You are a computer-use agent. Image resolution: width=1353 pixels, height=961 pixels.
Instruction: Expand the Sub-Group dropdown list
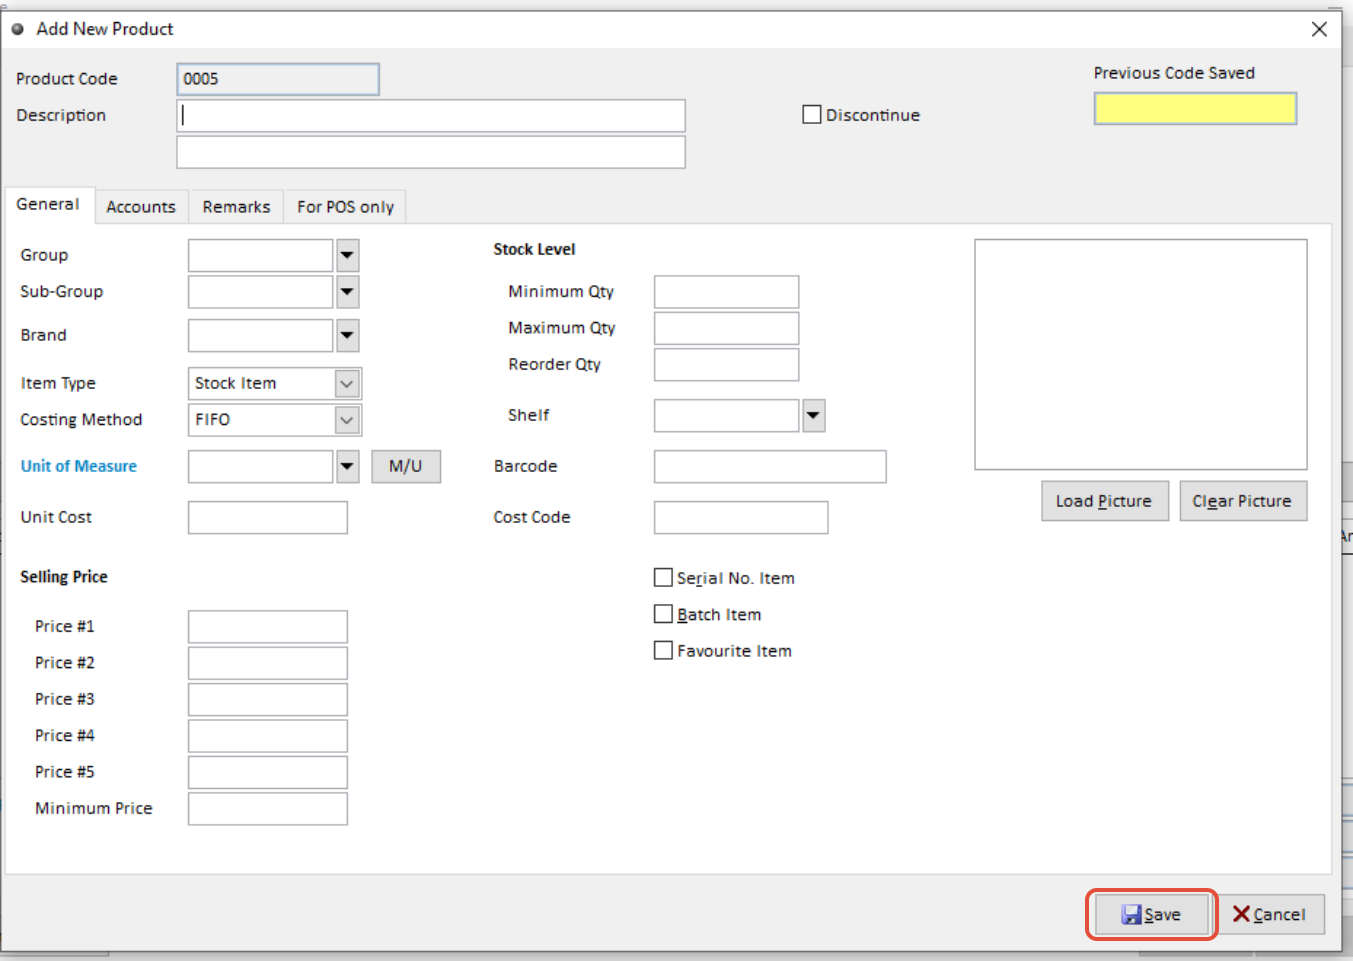coord(347,292)
